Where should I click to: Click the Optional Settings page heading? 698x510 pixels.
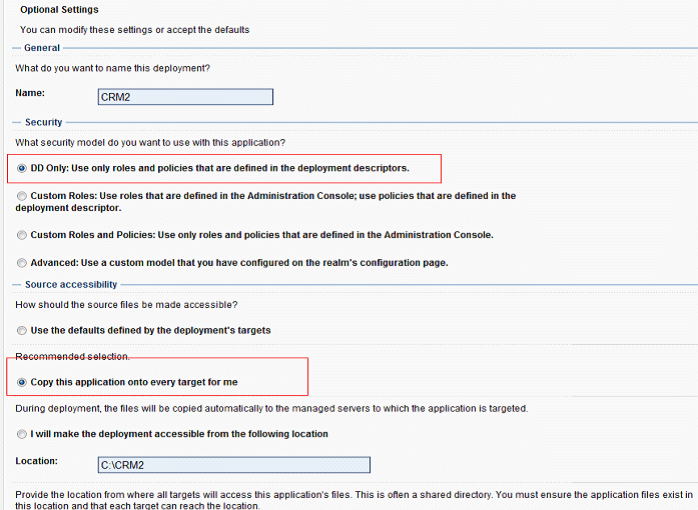[59, 9]
